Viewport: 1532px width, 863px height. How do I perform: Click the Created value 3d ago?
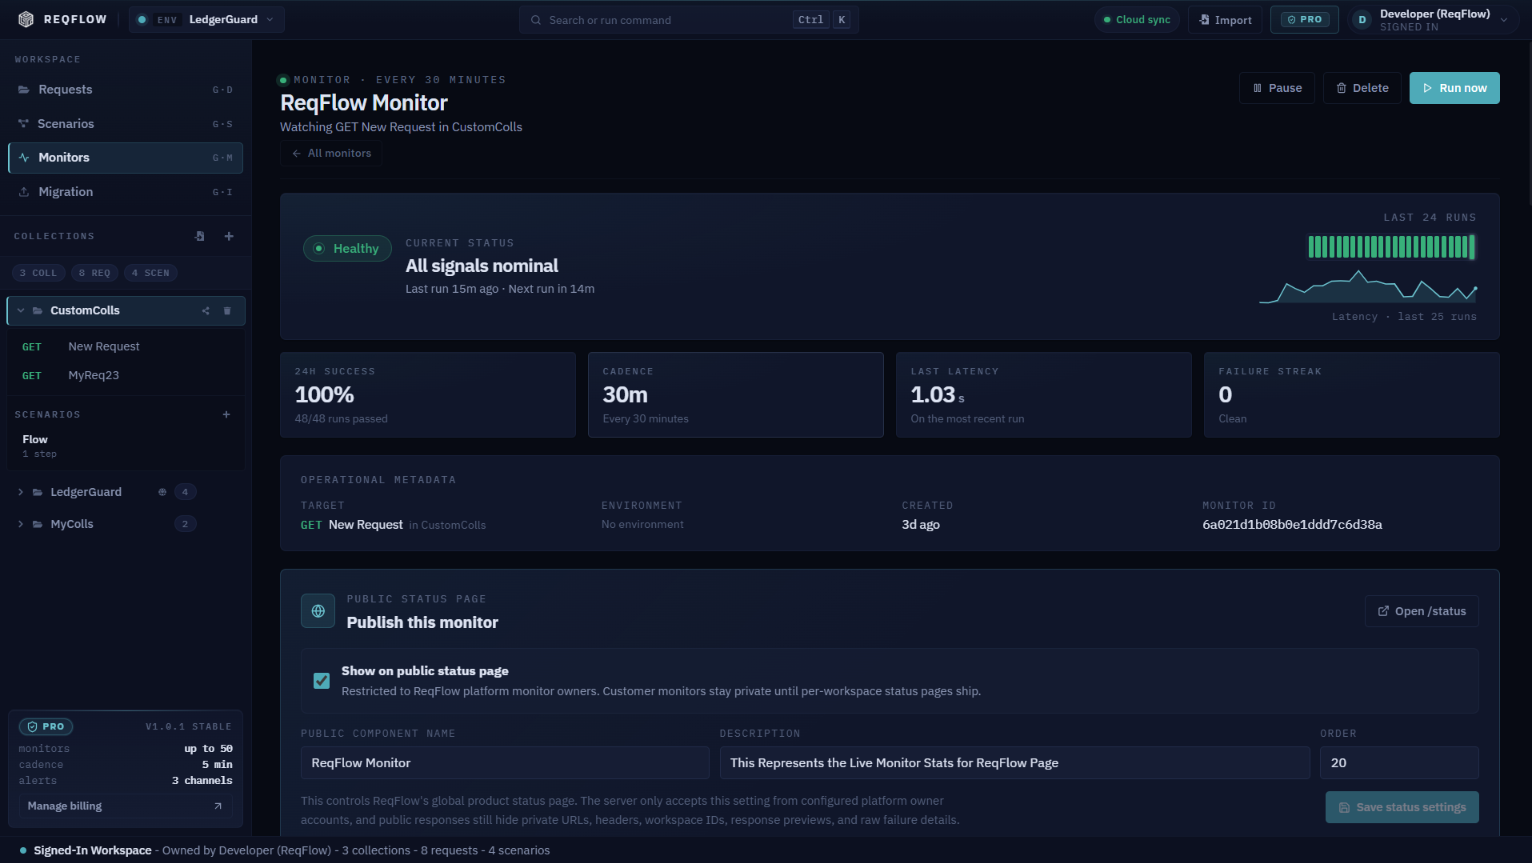pos(921,525)
